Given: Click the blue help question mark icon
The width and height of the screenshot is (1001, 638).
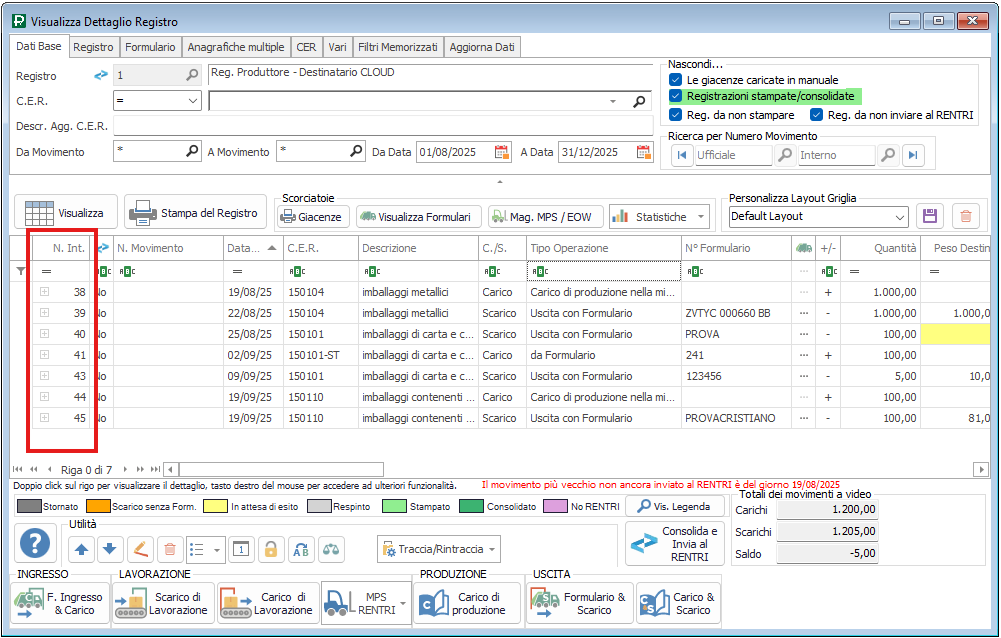Looking at the screenshot, I should click(36, 545).
